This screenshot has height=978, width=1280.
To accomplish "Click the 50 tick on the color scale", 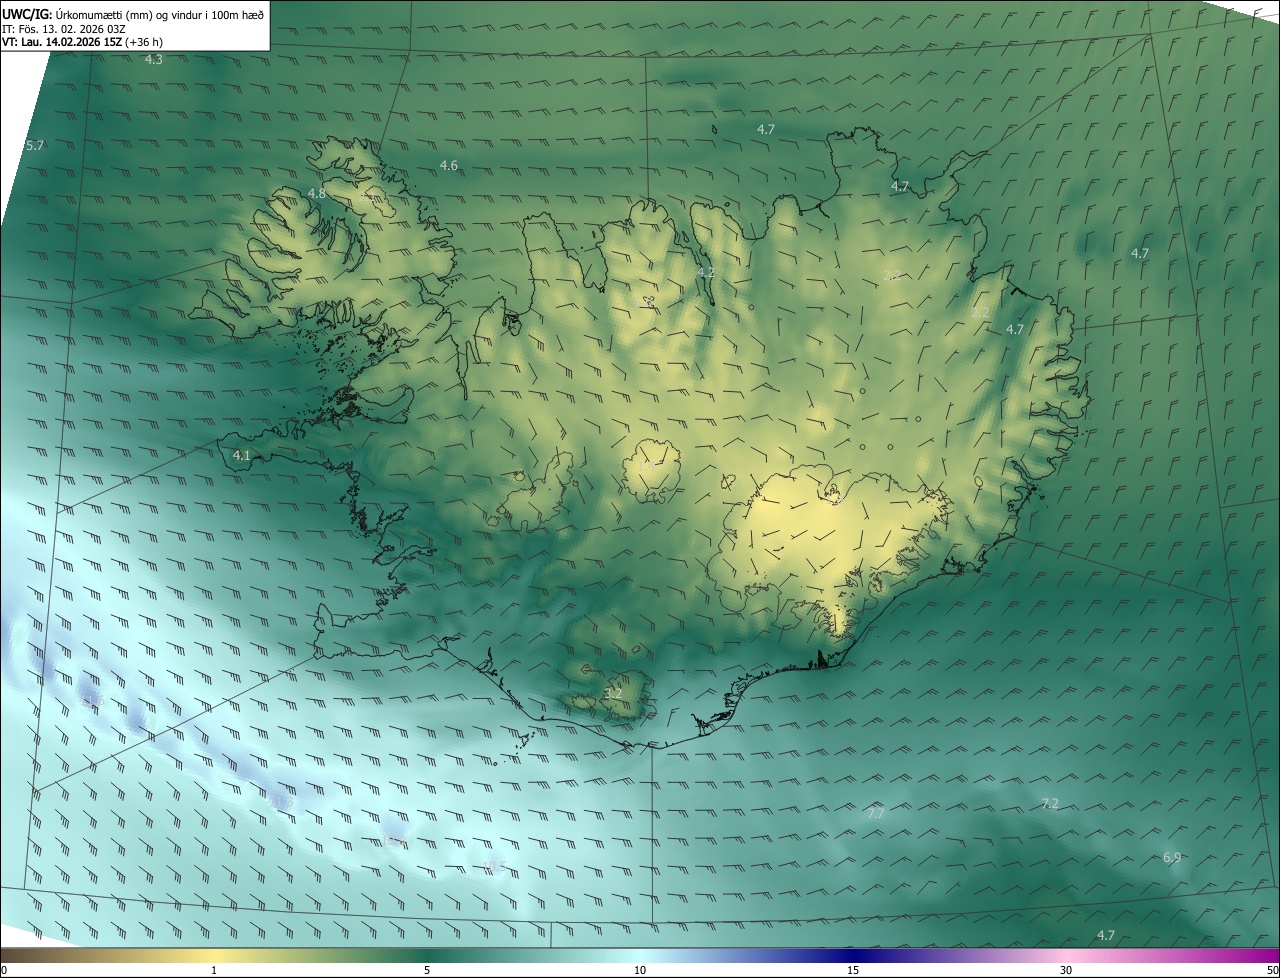I will (1272, 970).
